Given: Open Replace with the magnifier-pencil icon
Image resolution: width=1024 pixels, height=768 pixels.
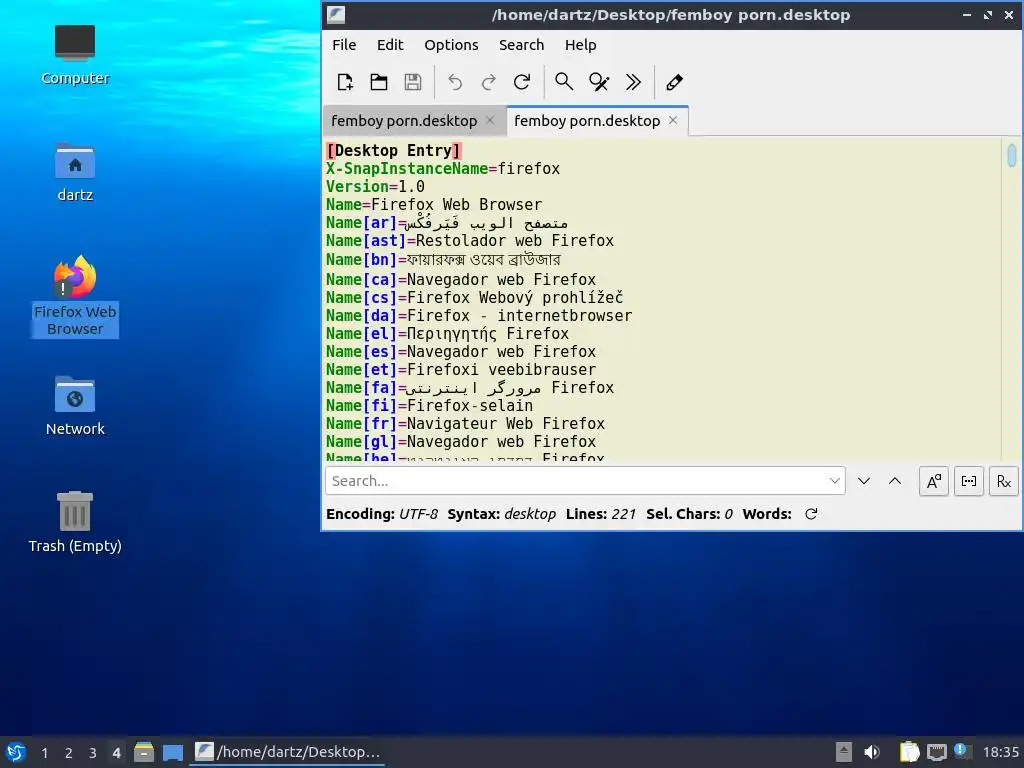Looking at the screenshot, I should [599, 82].
